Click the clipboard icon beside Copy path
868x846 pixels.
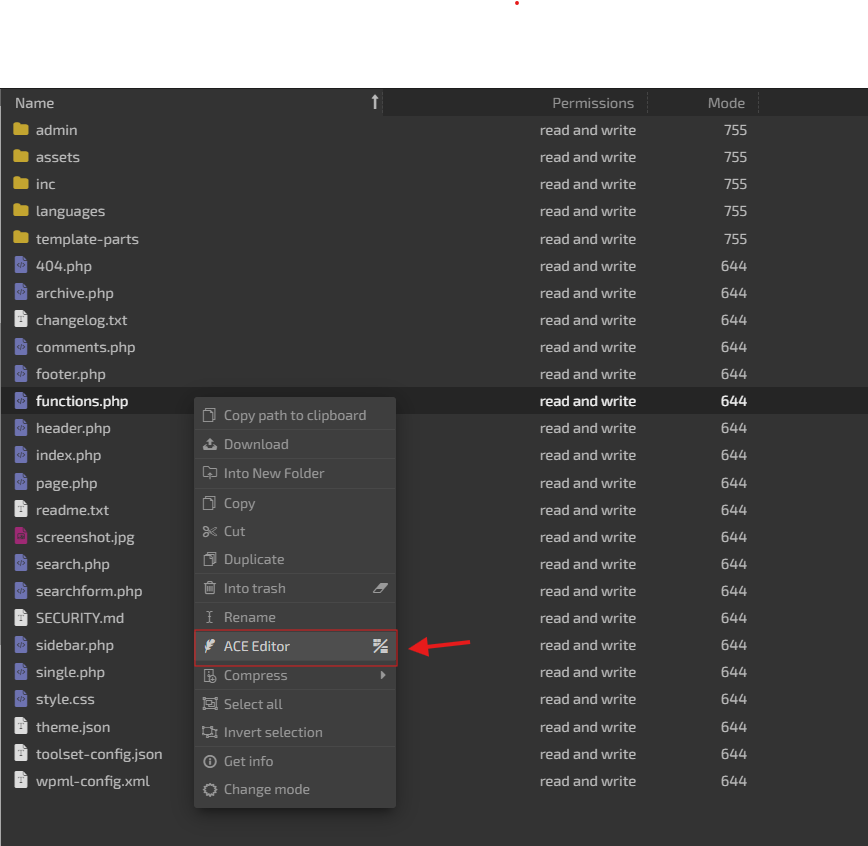(209, 415)
